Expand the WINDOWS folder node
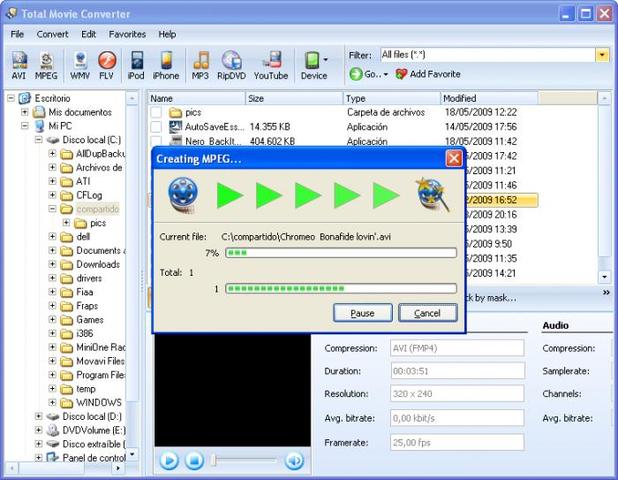This screenshot has height=480, width=618. click(x=52, y=402)
